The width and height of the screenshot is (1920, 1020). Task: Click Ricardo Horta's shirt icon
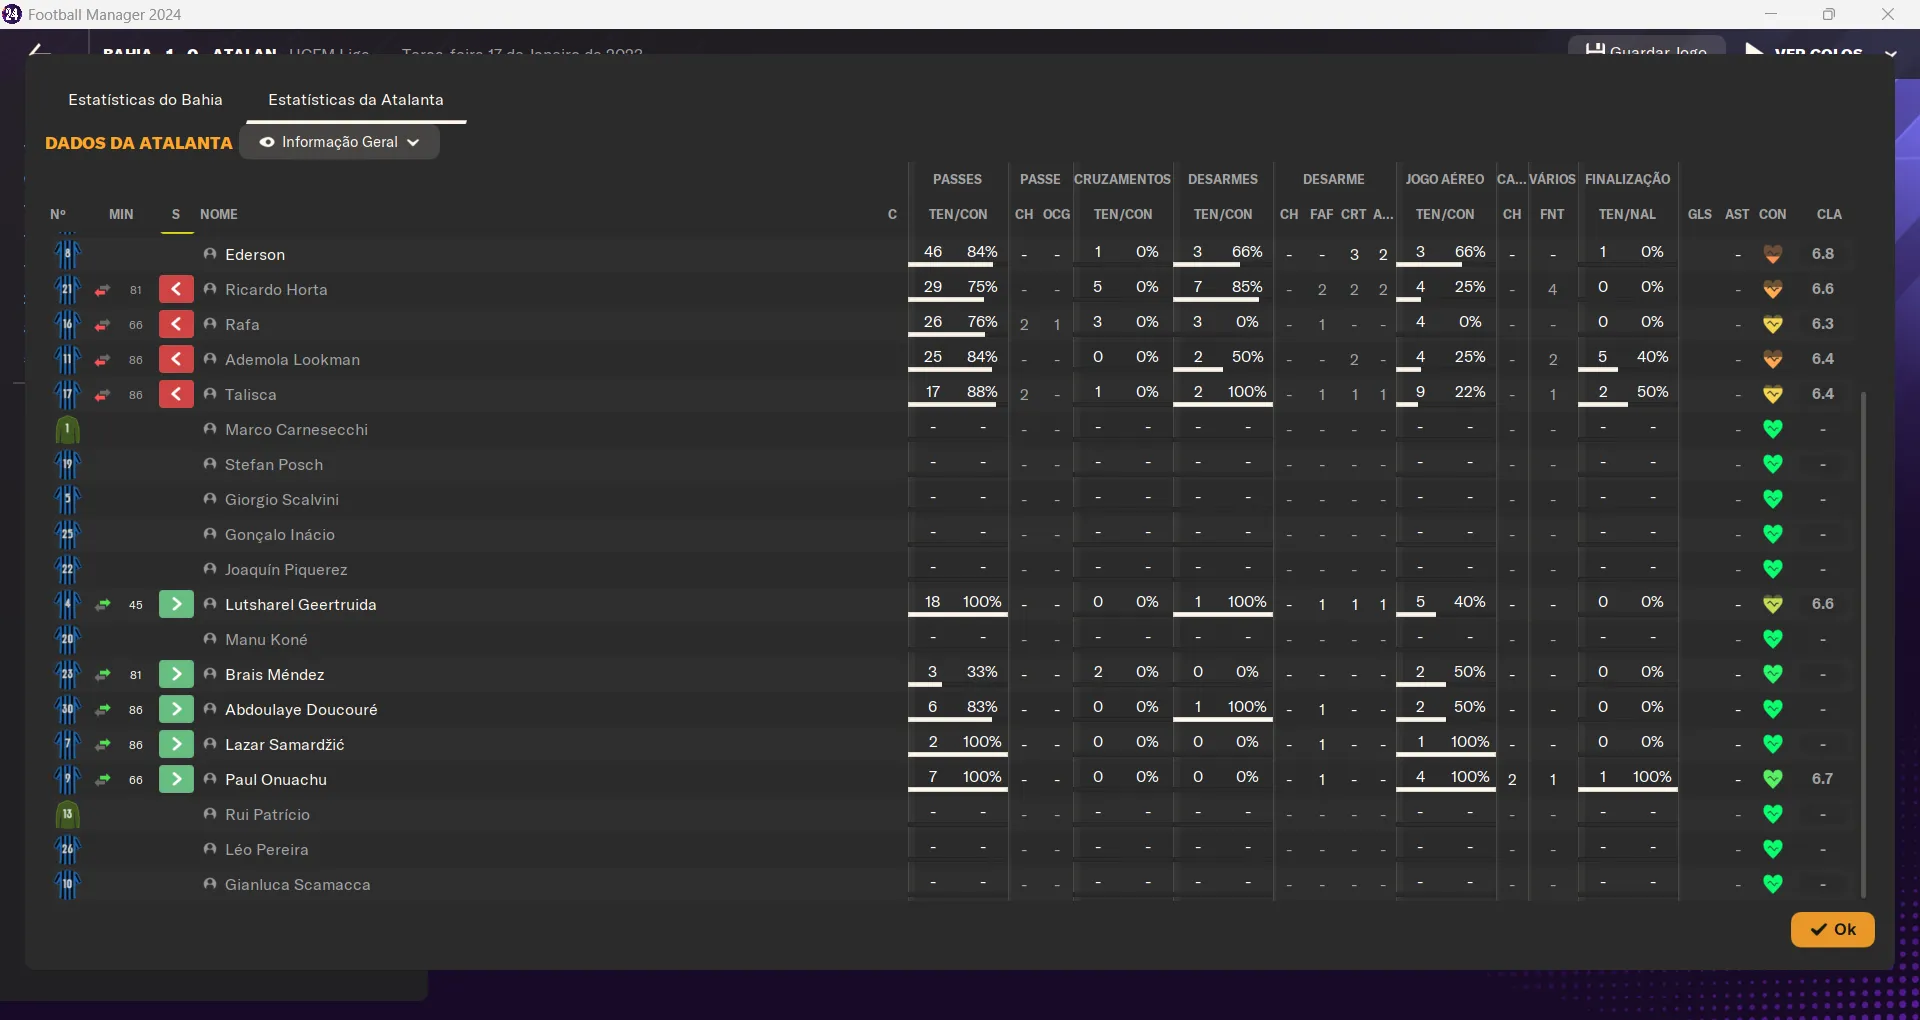coord(67,290)
